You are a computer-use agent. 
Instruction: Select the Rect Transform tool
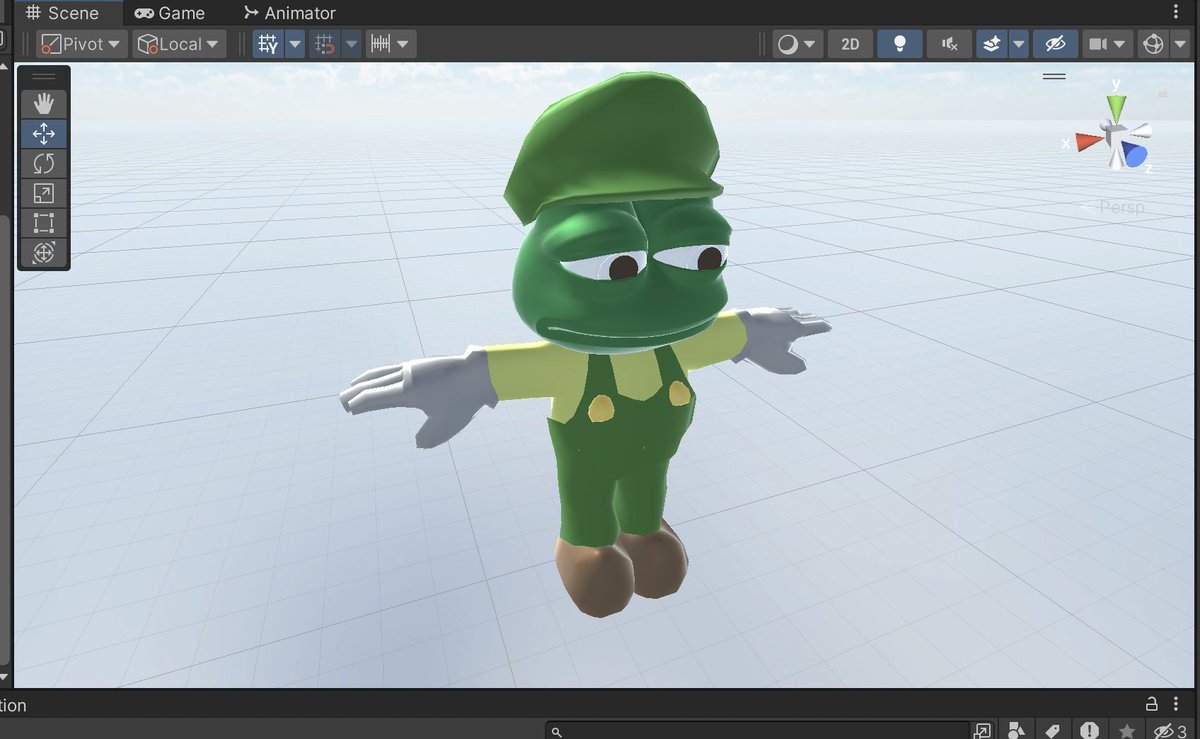pos(44,223)
